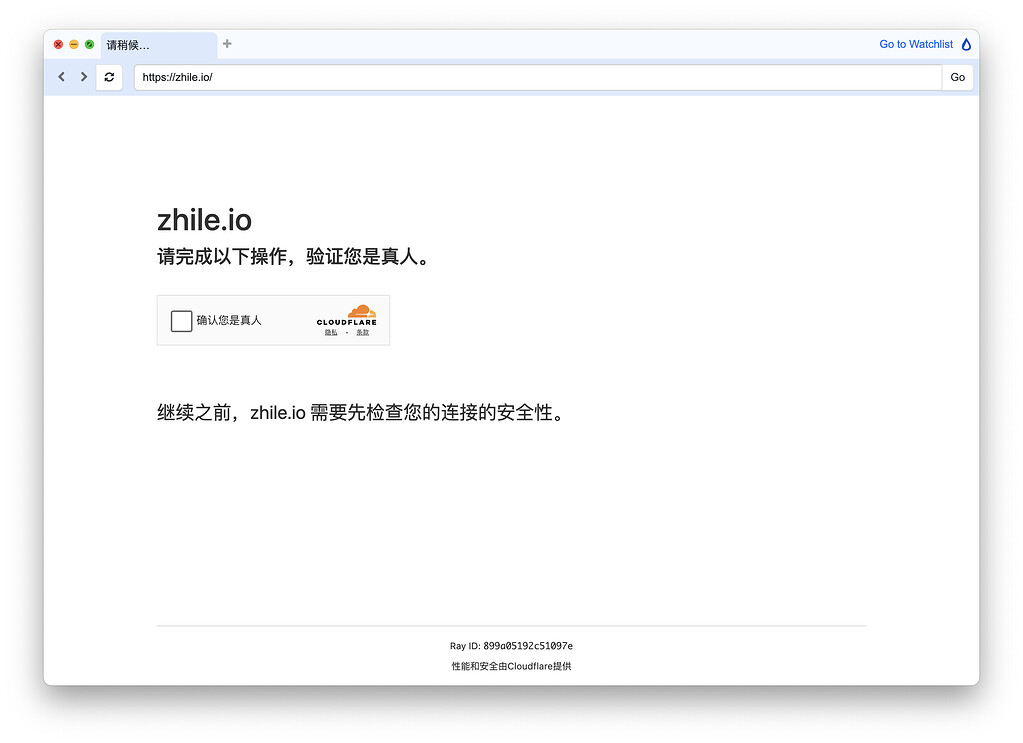The width and height of the screenshot is (1023, 743).
Task: Select the 请稍候… tab
Action: 157,45
